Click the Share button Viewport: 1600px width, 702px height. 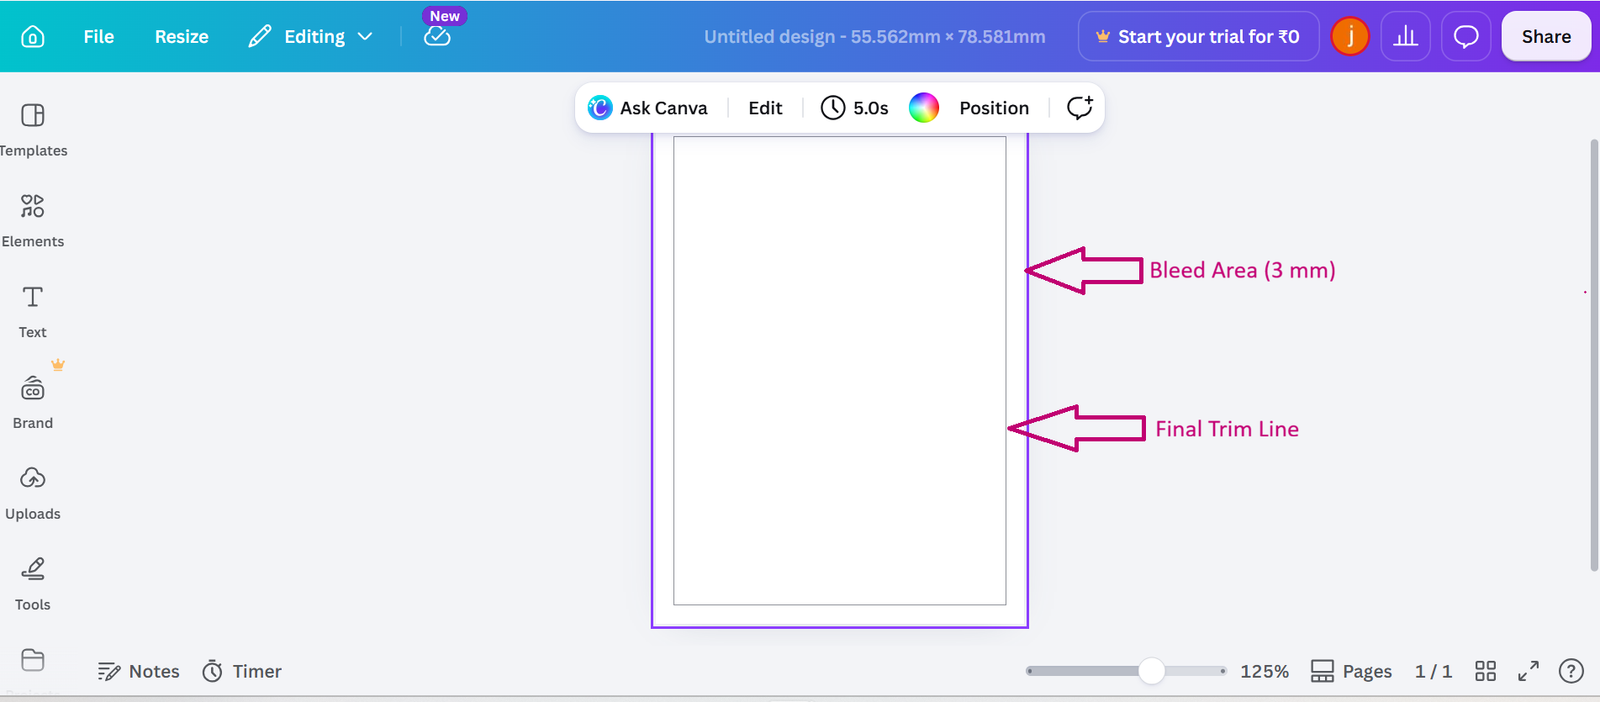tap(1546, 37)
